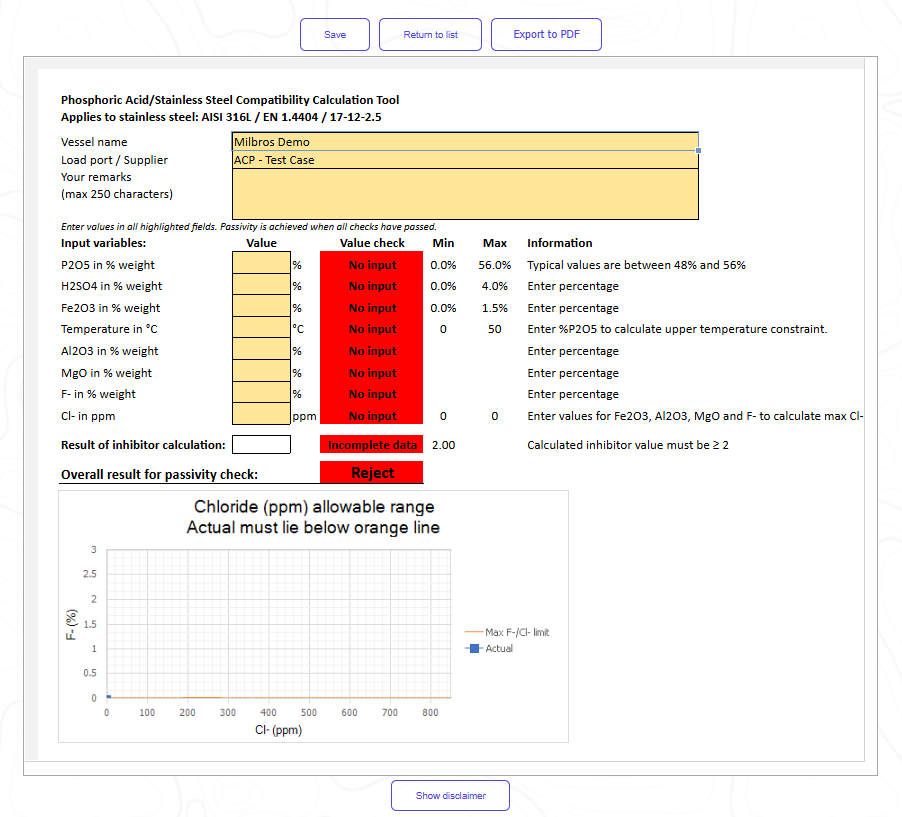Click the 'Max F-/Cl- limit' legend entry
The width and height of the screenshot is (902, 817).
(x=507, y=632)
